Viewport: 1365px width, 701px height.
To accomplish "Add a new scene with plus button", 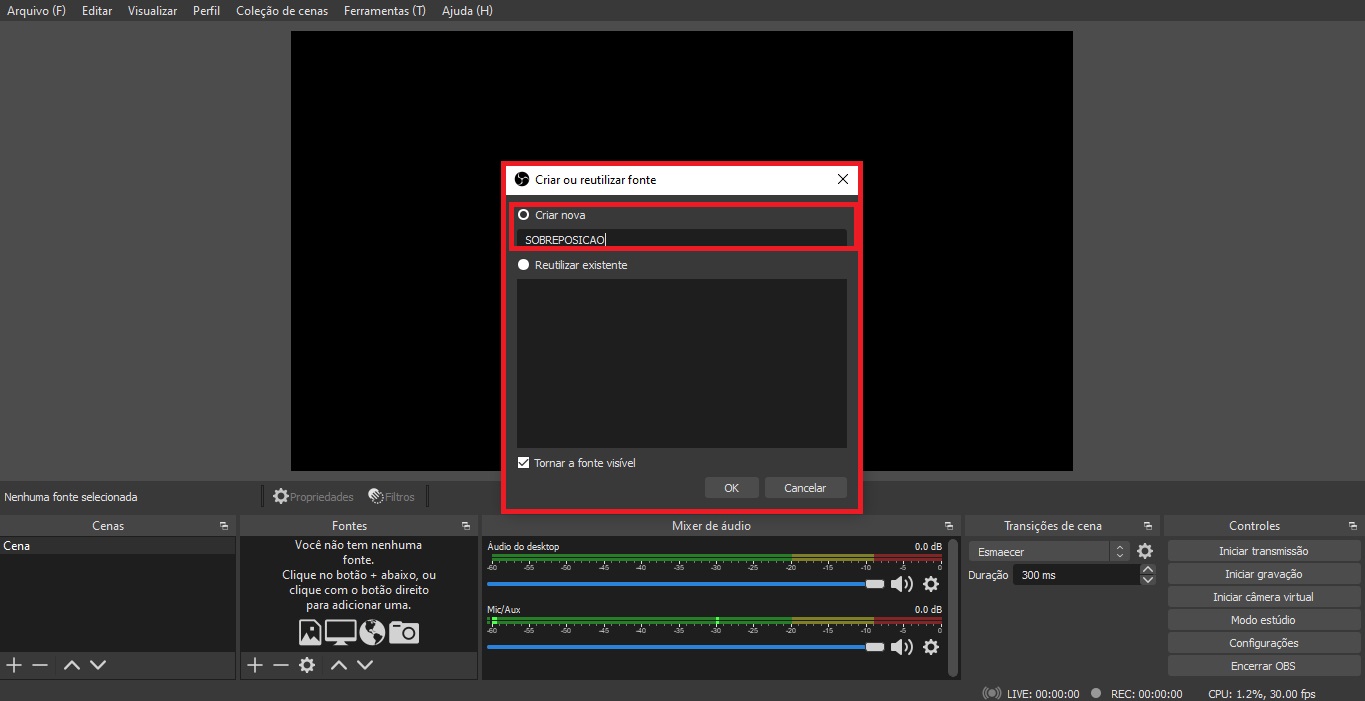I will pyautogui.click(x=14, y=665).
